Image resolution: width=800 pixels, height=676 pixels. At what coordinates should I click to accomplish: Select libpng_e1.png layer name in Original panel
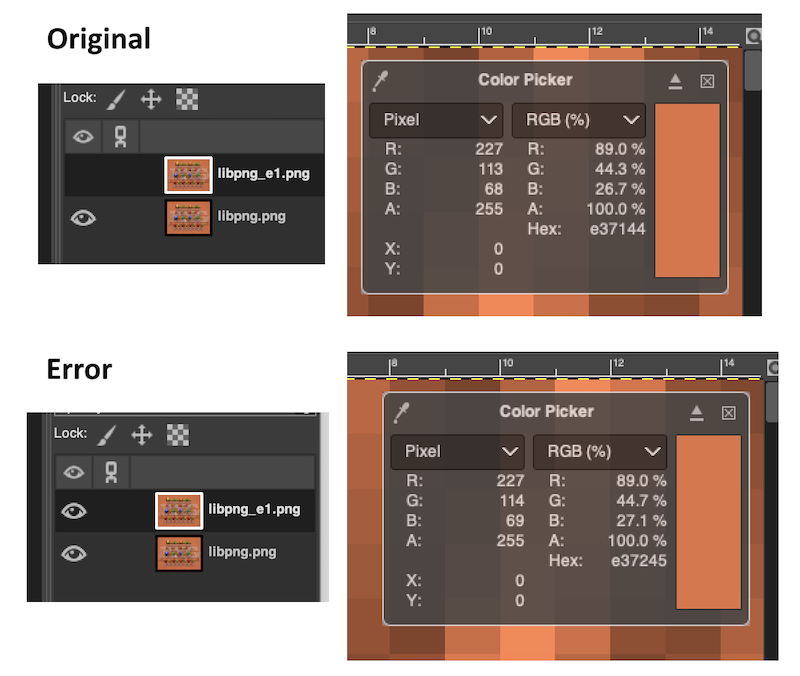coord(263,174)
